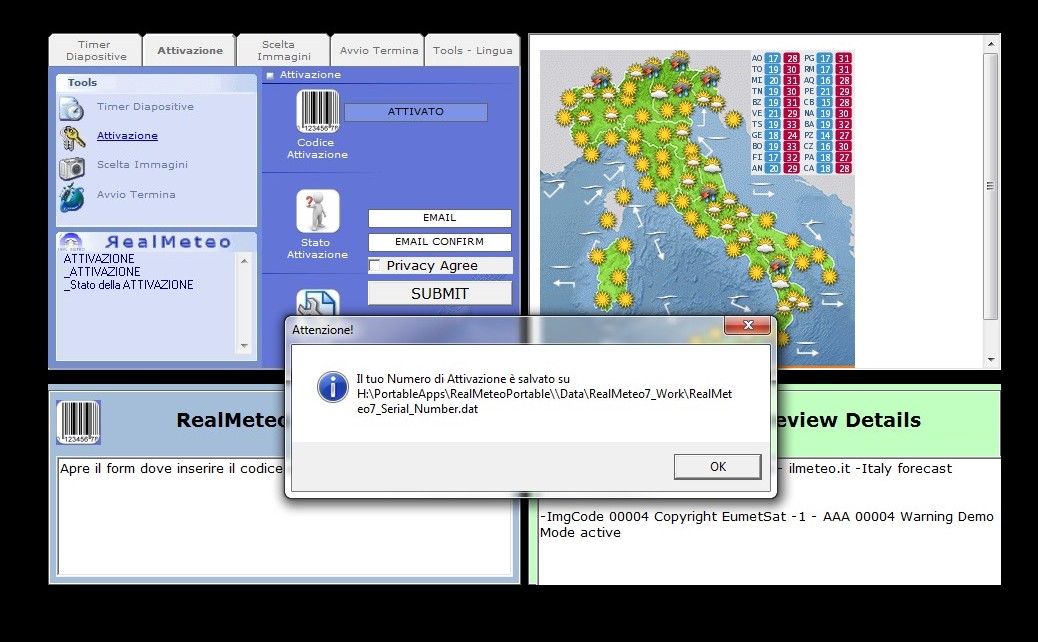The image size is (1038, 642).
Task: Click the first 'ATTIVAZIONE' log line
Action: (x=99, y=259)
